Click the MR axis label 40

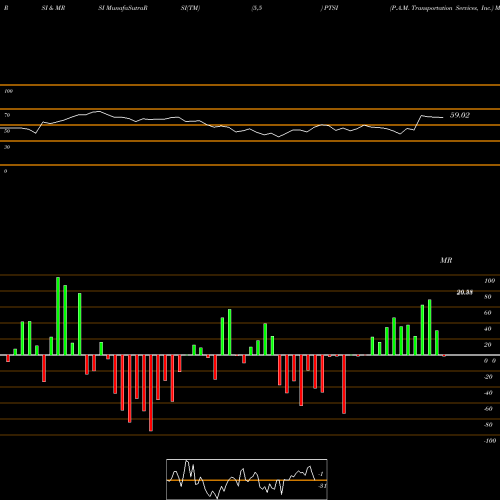click(488, 329)
